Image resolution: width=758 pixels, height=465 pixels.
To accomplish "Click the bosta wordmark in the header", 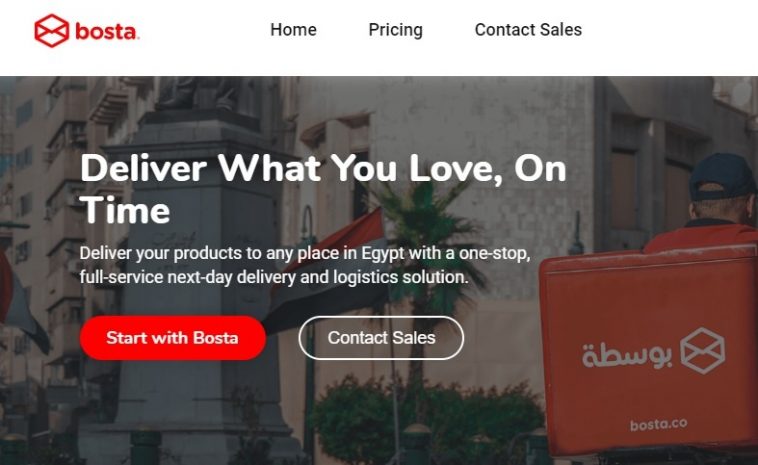I will (x=107, y=31).
